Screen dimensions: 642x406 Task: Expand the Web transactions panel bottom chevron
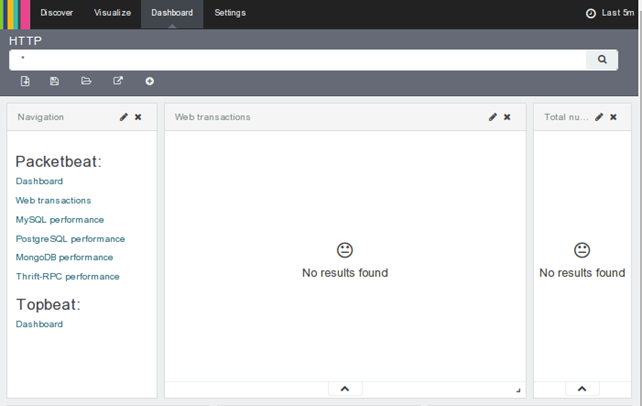click(x=344, y=389)
